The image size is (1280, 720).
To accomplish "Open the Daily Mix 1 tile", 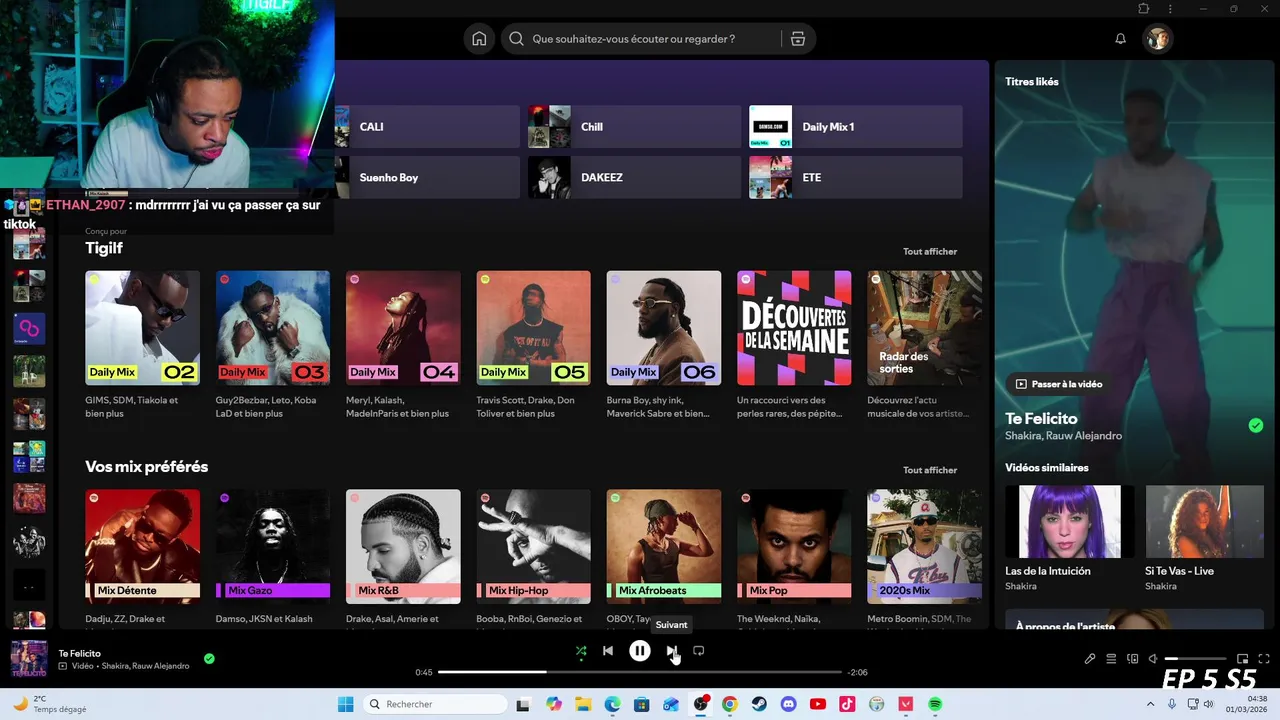I will click(856, 127).
